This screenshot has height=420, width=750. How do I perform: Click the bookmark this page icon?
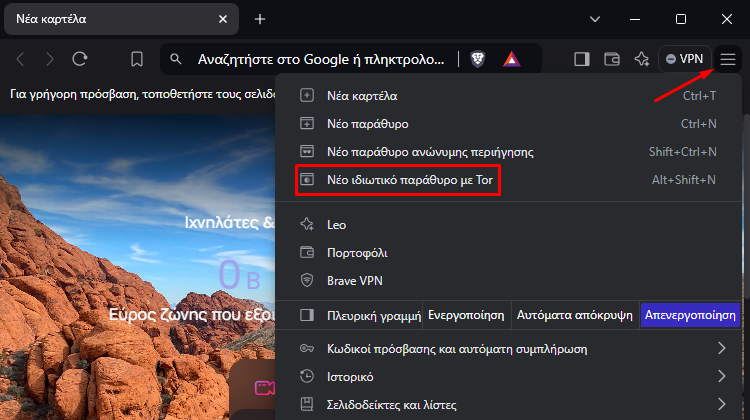click(137, 59)
